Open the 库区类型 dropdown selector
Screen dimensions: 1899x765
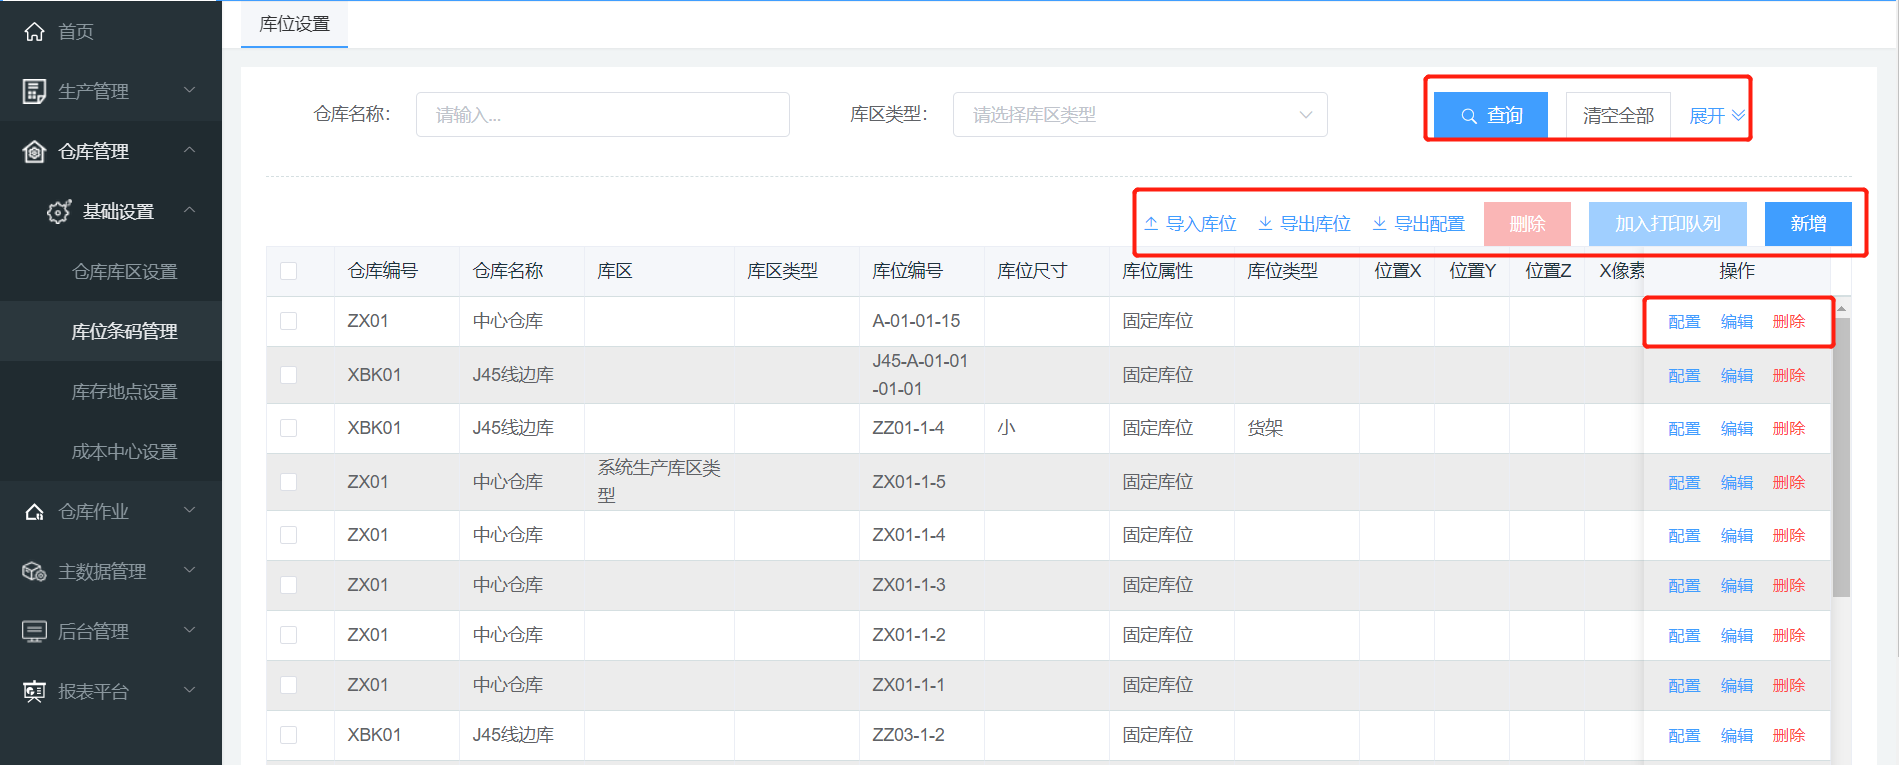tap(1139, 115)
